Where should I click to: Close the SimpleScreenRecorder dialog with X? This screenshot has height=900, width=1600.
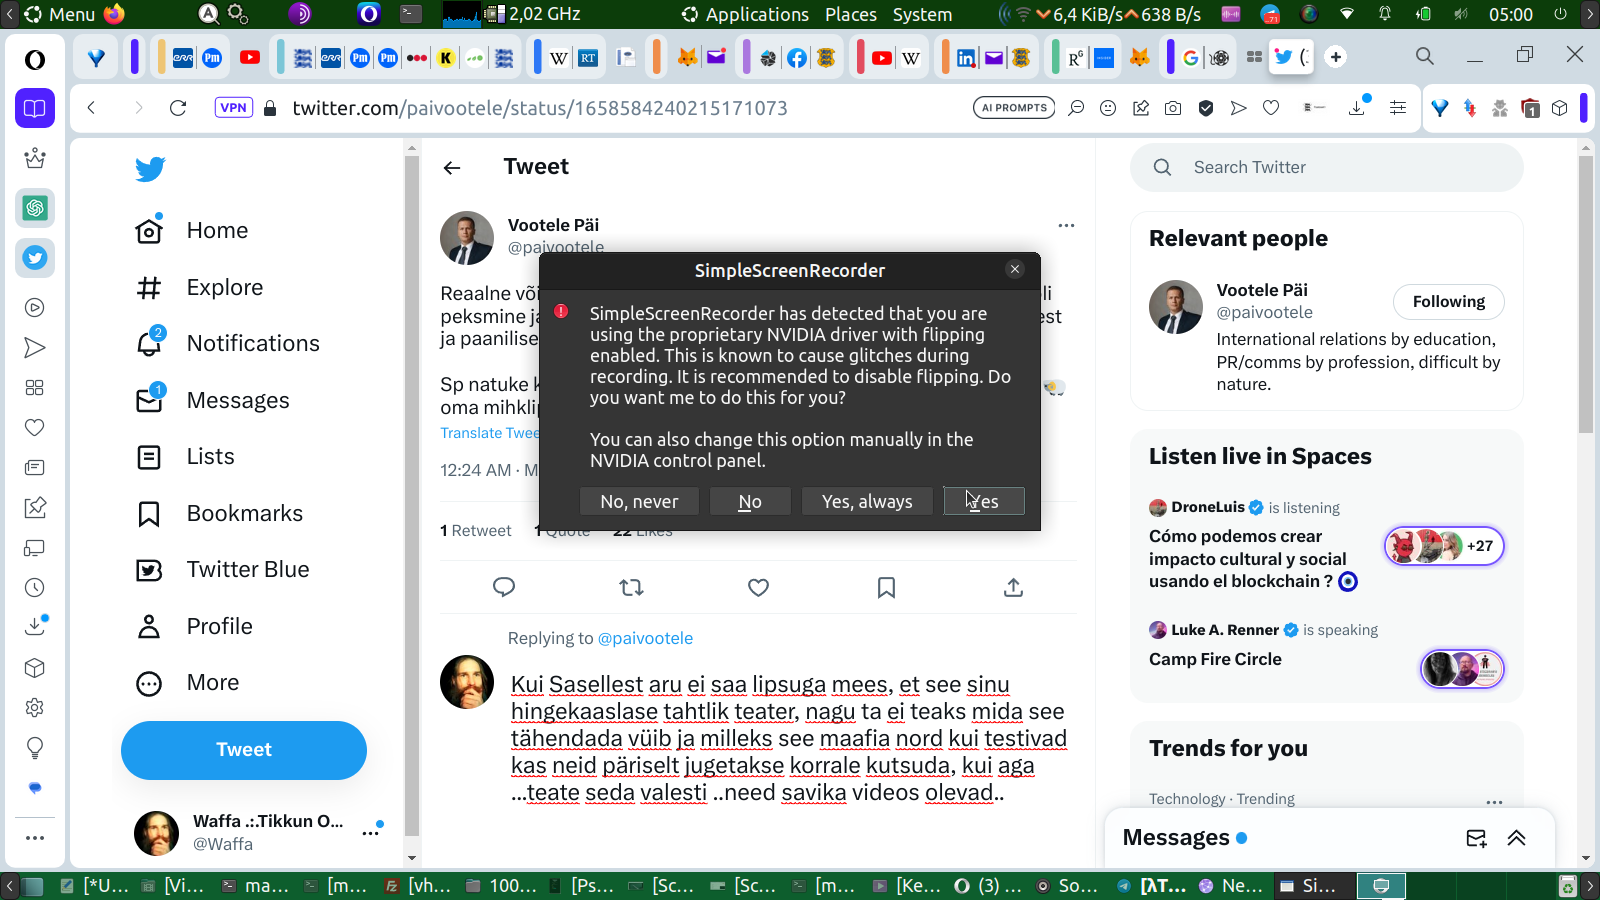[1015, 269]
